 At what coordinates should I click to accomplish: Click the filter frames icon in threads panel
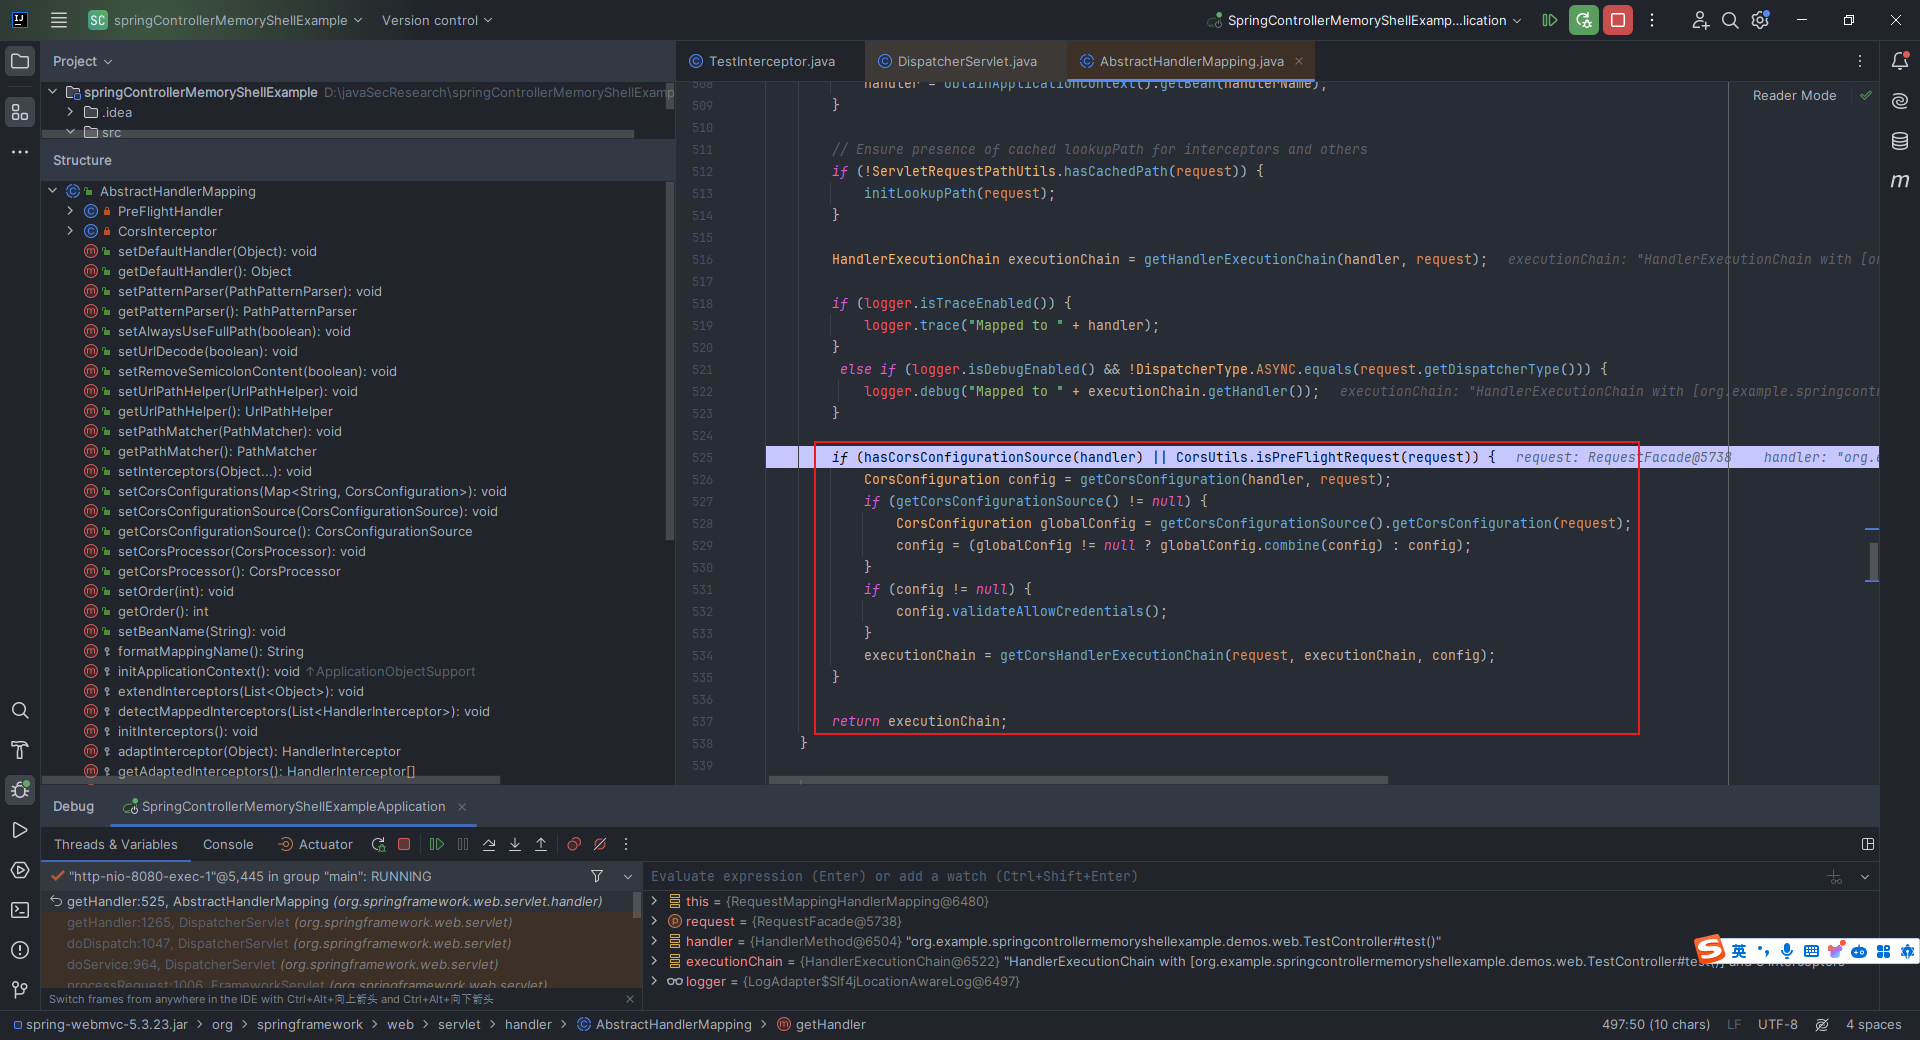pos(597,876)
